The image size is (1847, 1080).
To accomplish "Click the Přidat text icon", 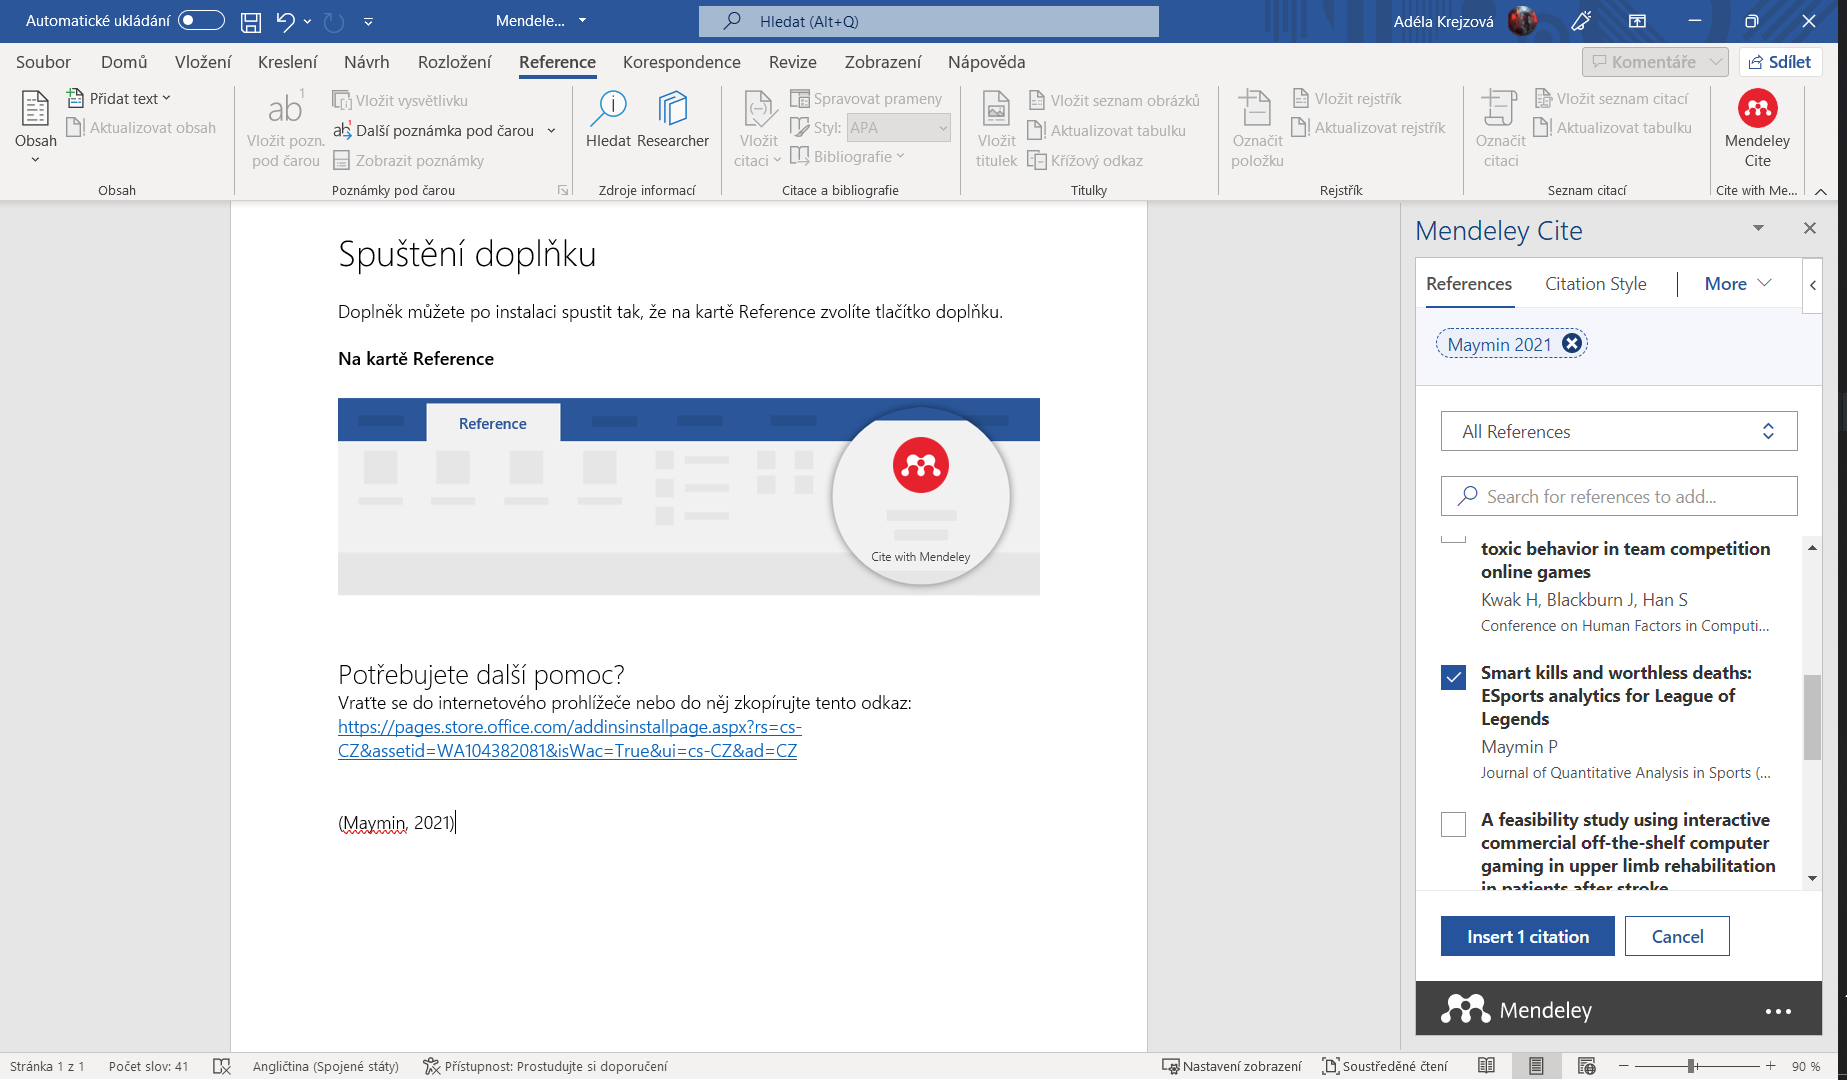I will [75, 98].
